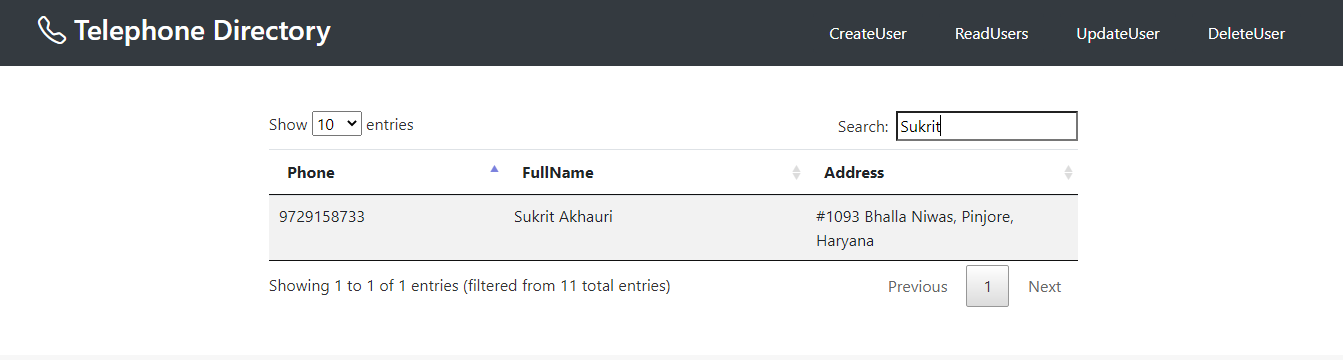Image resolution: width=1343 pixels, height=360 pixels.
Task: Select page 1 in pagination
Action: pyautogui.click(x=987, y=287)
